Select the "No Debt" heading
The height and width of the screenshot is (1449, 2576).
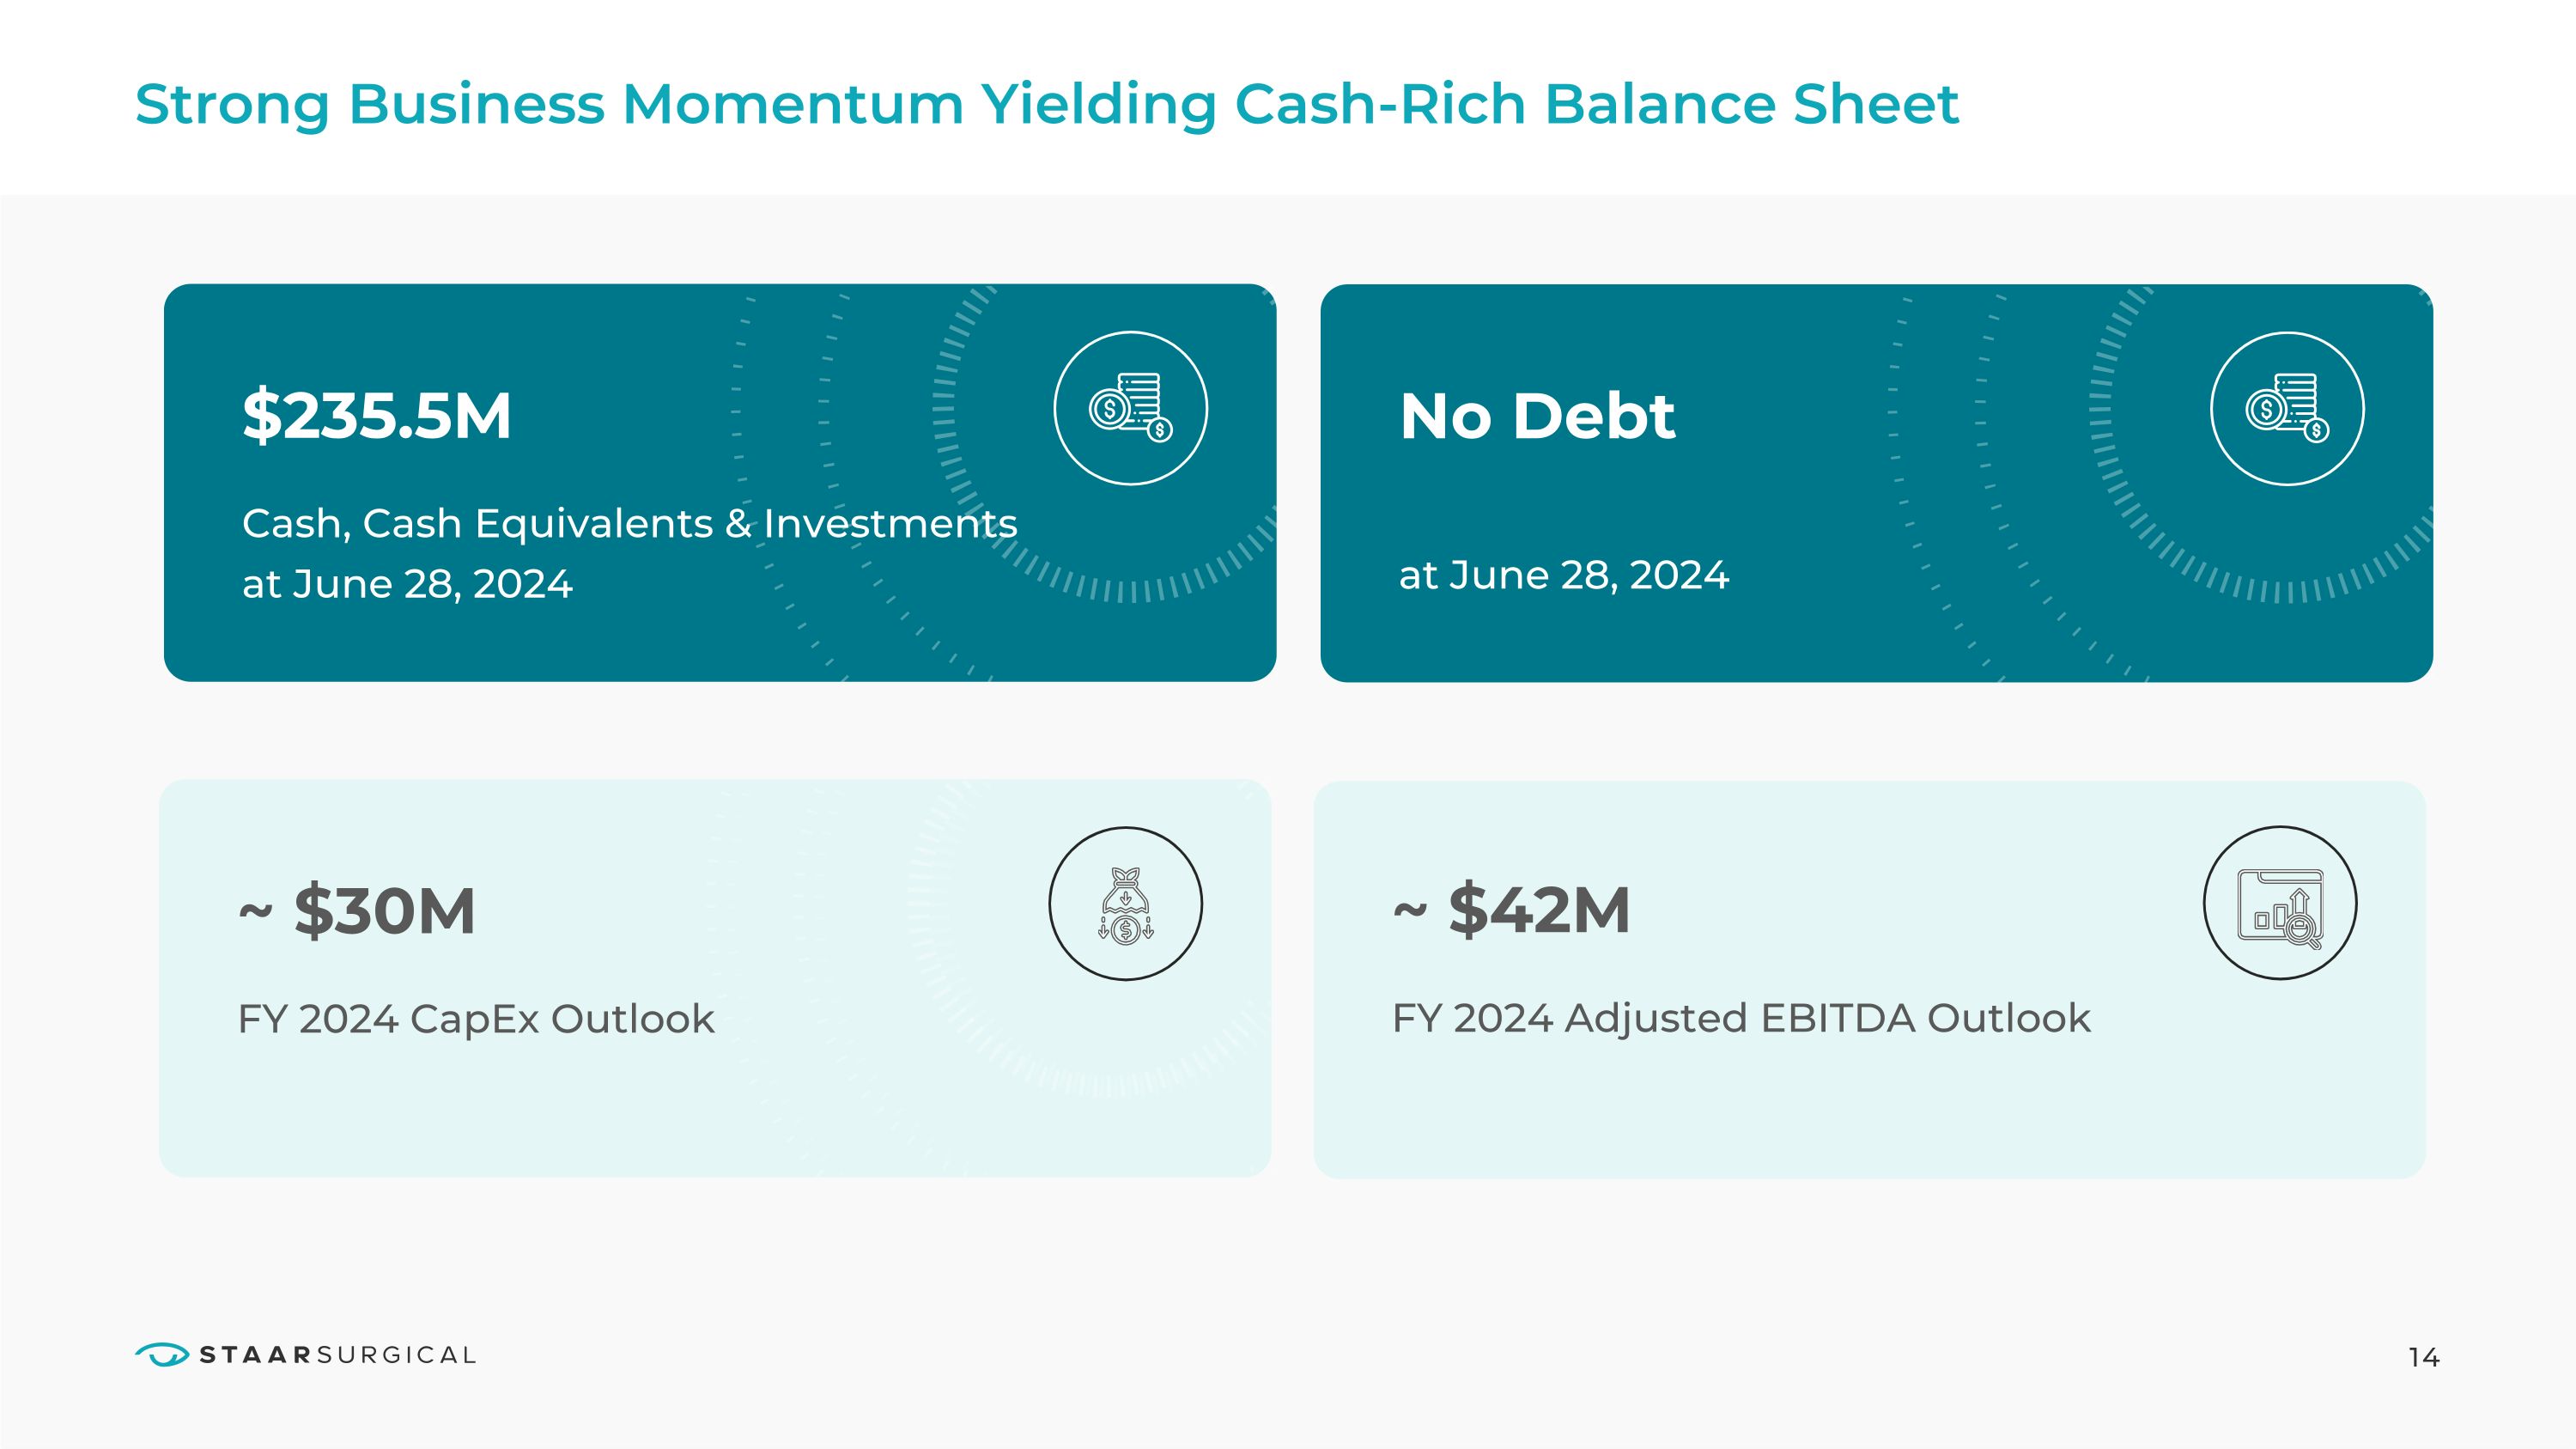point(1537,415)
